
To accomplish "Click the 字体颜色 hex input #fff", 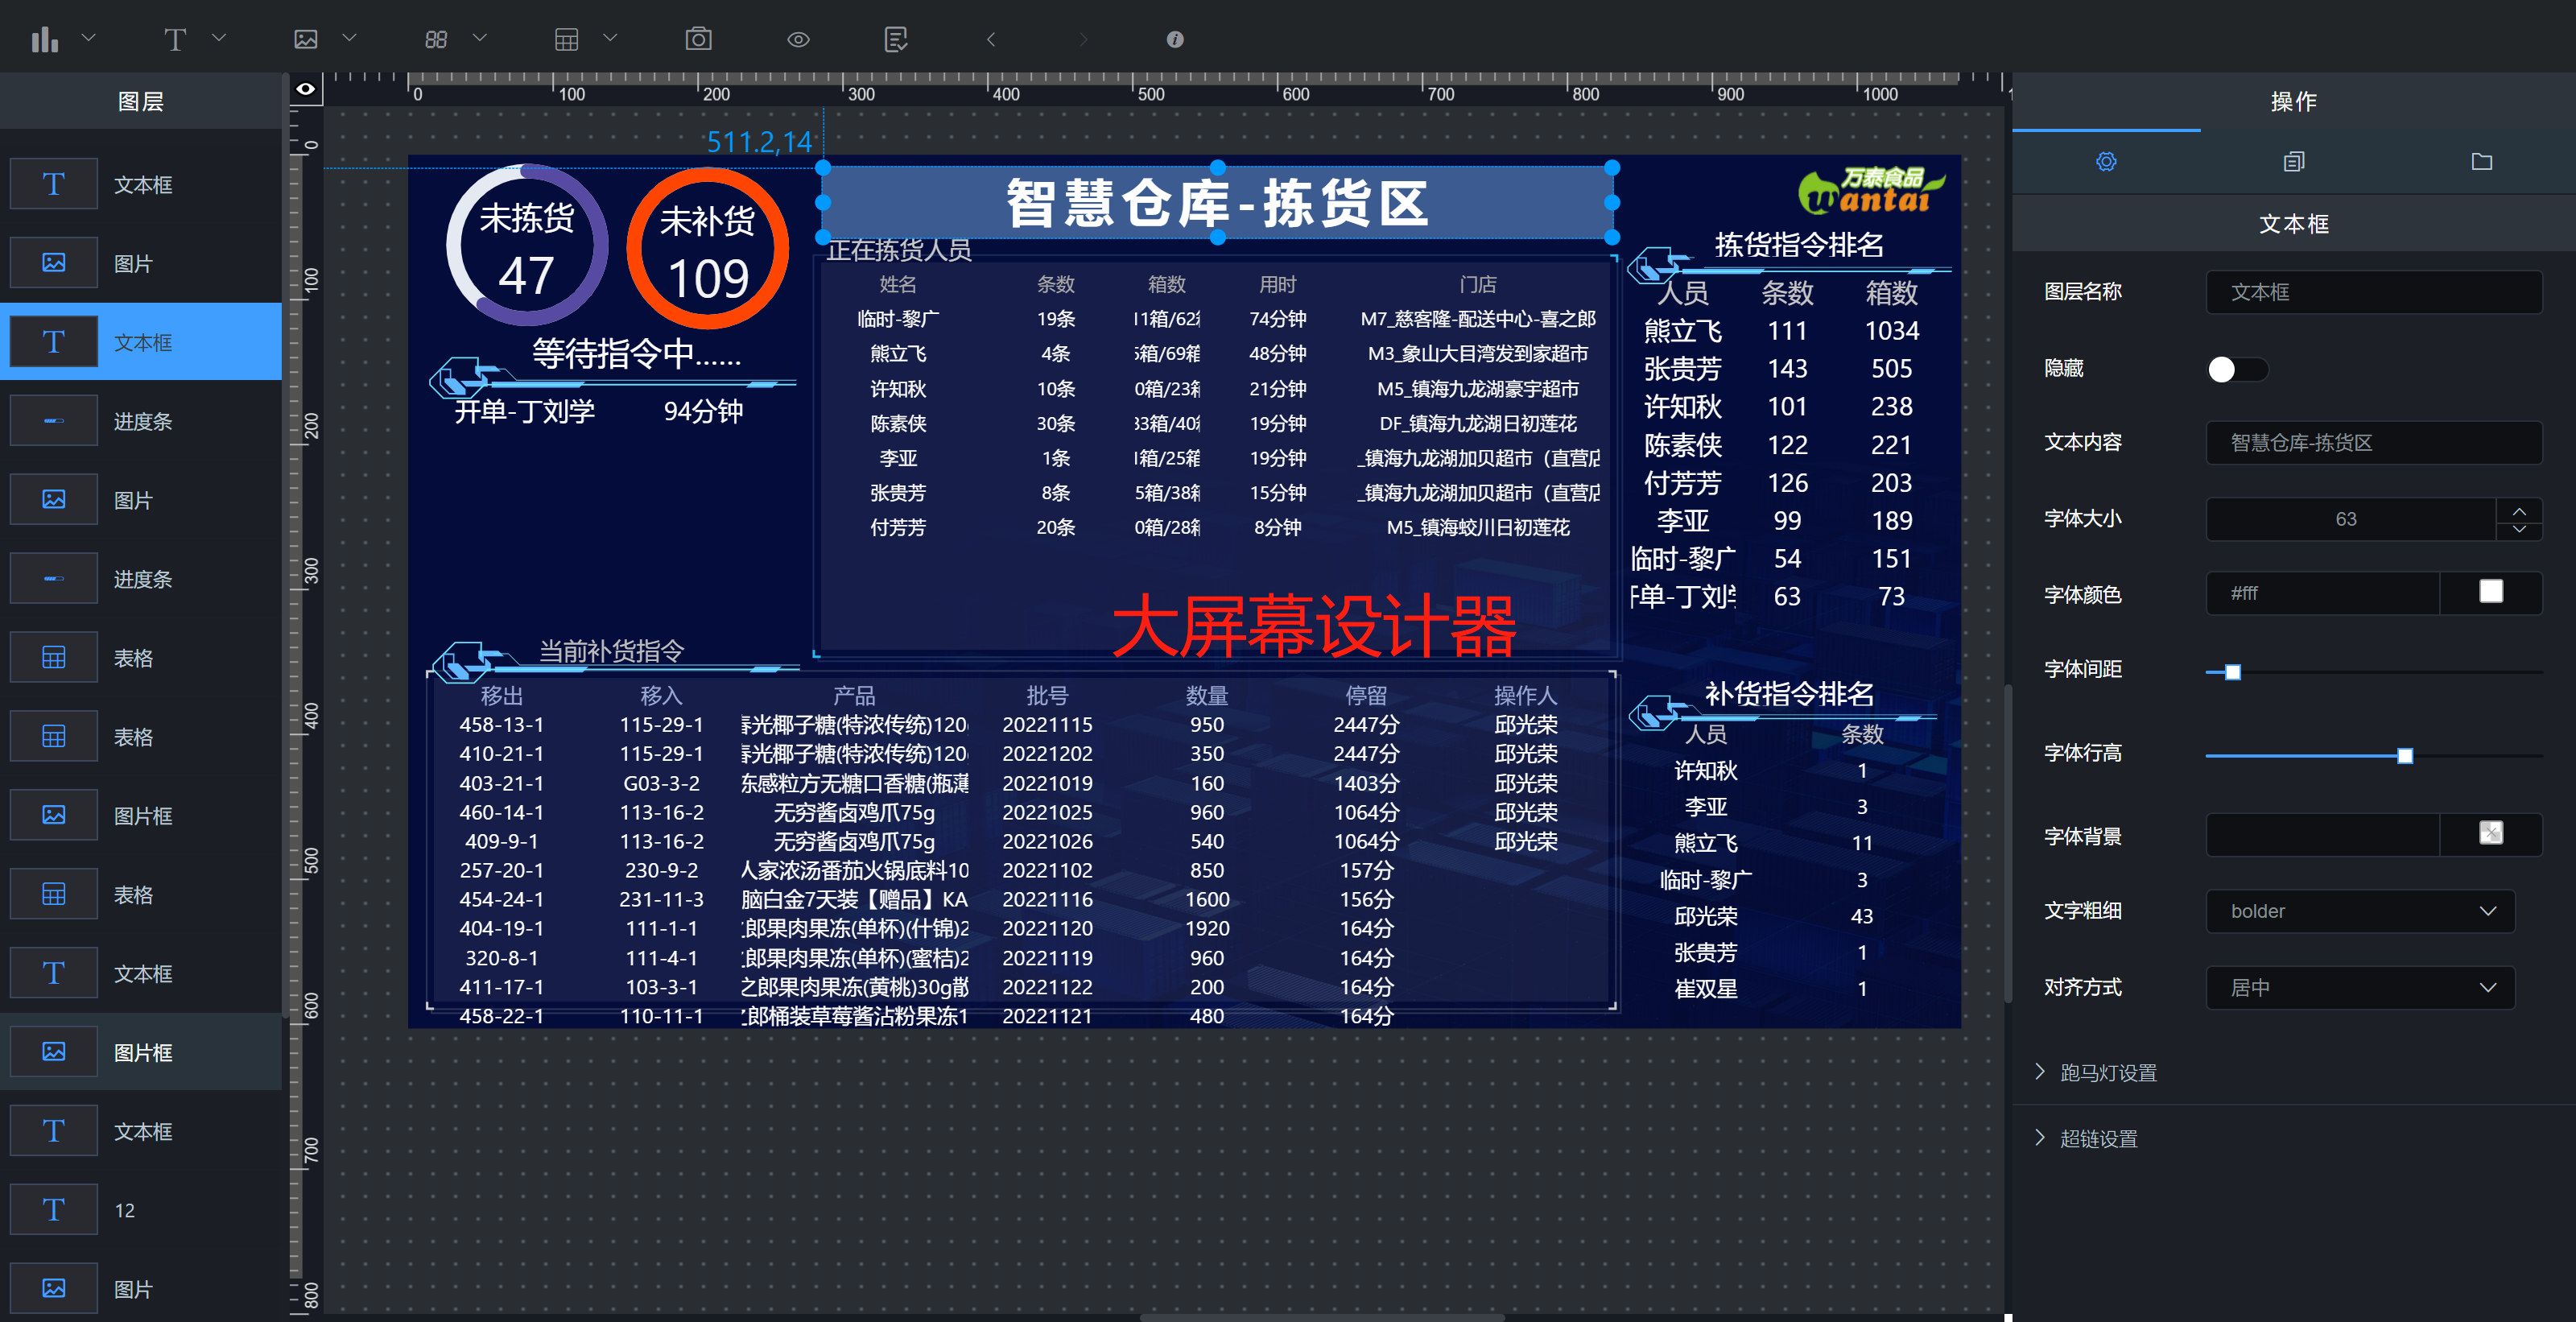I will pos(2322,593).
